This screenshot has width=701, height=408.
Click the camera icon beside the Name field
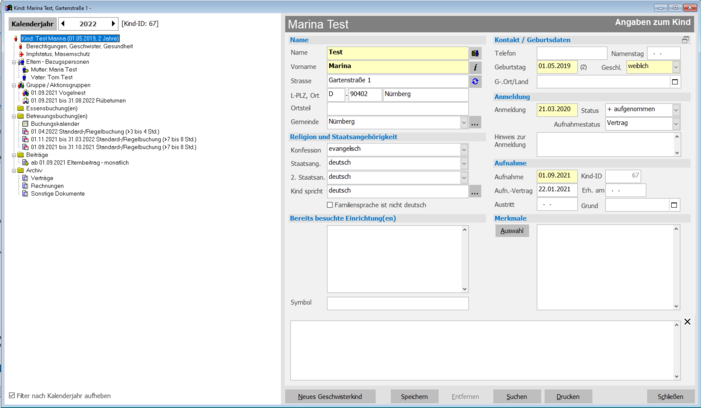click(x=475, y=52)
